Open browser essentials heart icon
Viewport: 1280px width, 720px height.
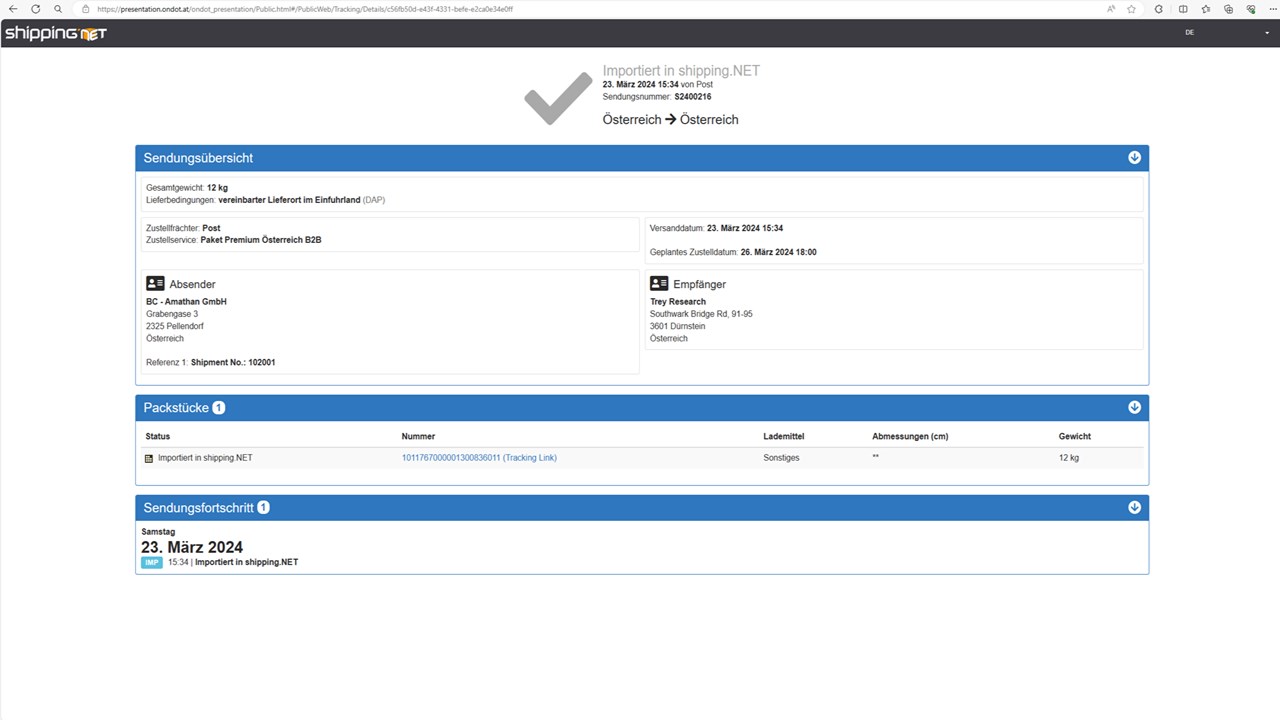[x=1250, y=9]
